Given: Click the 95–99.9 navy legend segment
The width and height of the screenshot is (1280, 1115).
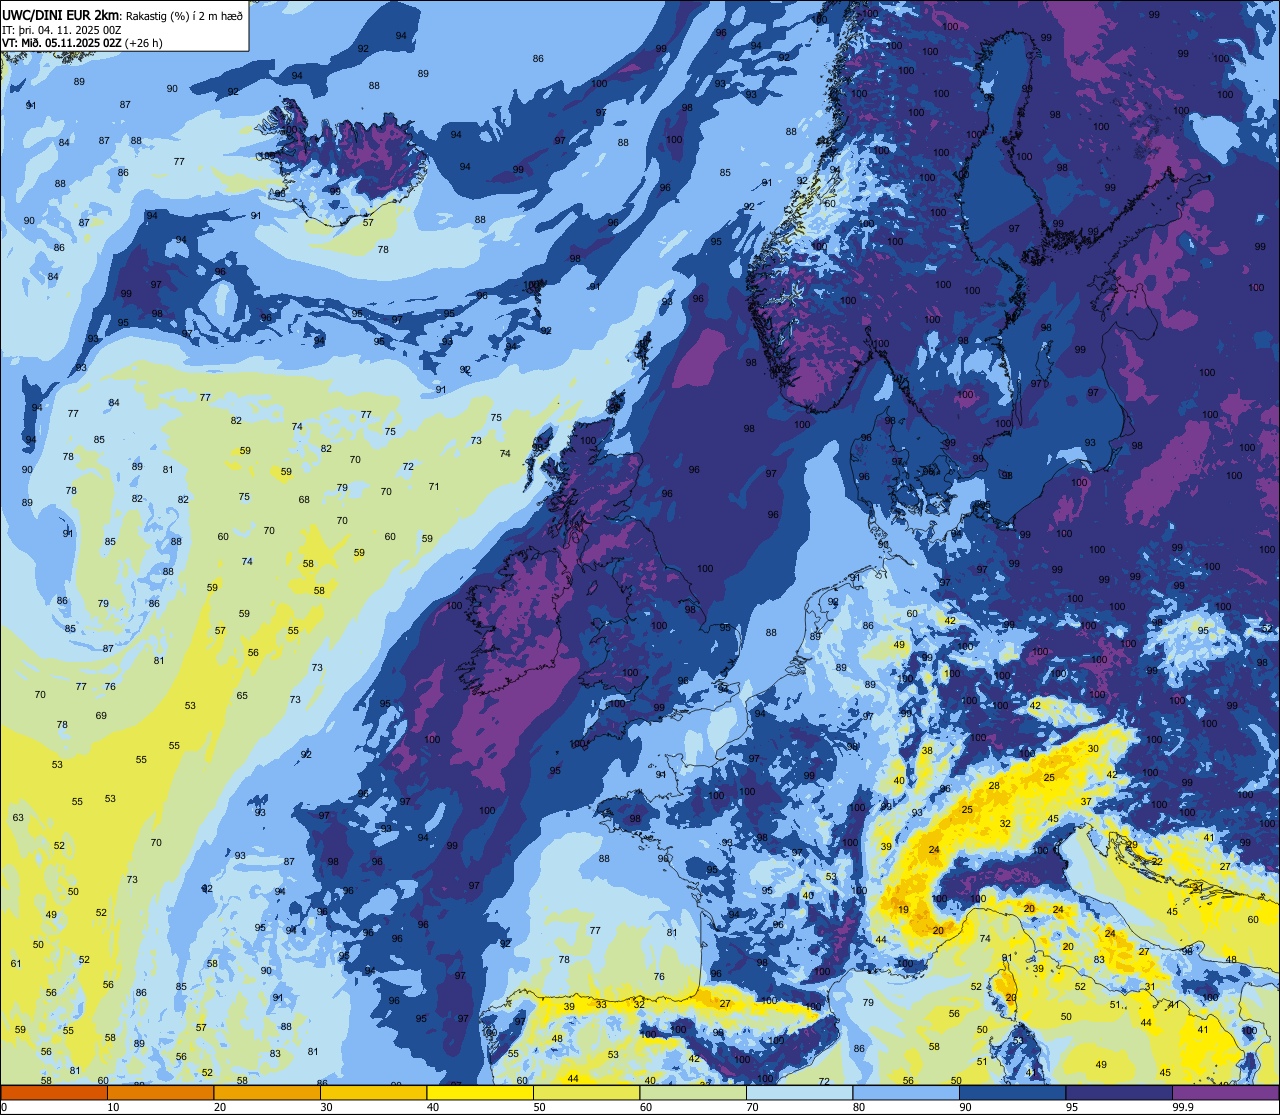Looking at the screenshot, I should (1119, 1092).
